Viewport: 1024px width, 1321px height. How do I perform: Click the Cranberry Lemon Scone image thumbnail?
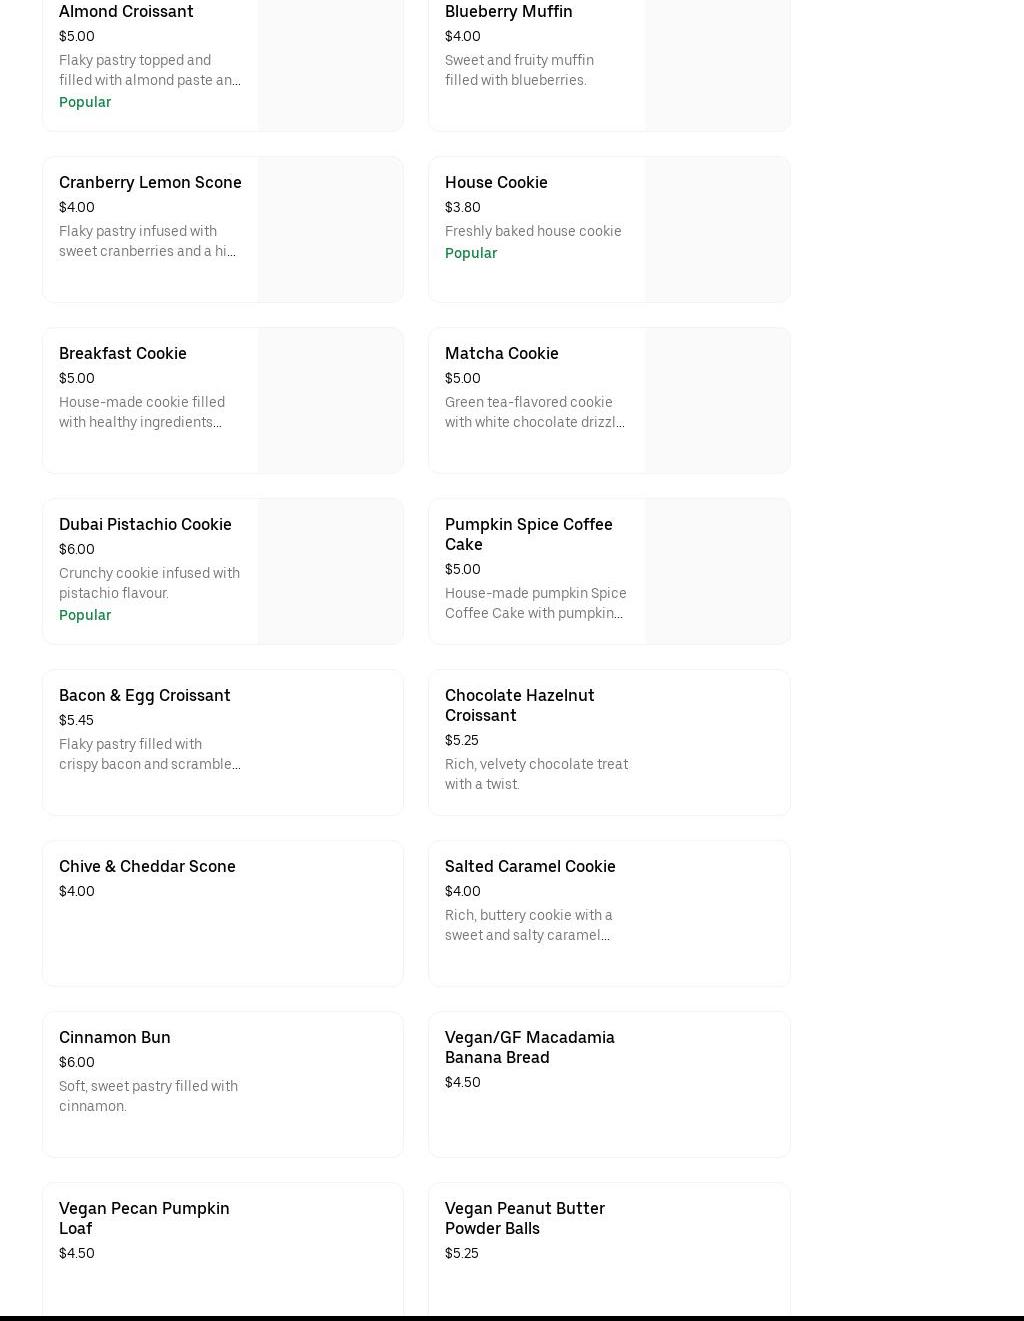330,229
